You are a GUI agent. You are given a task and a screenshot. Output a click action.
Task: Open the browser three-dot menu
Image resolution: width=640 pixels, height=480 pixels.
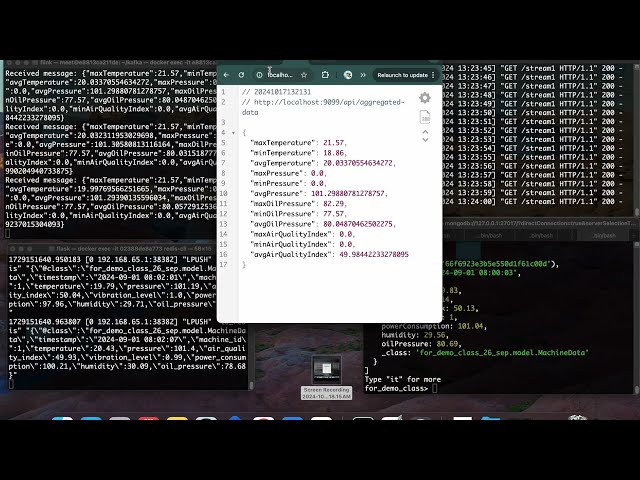433,75
